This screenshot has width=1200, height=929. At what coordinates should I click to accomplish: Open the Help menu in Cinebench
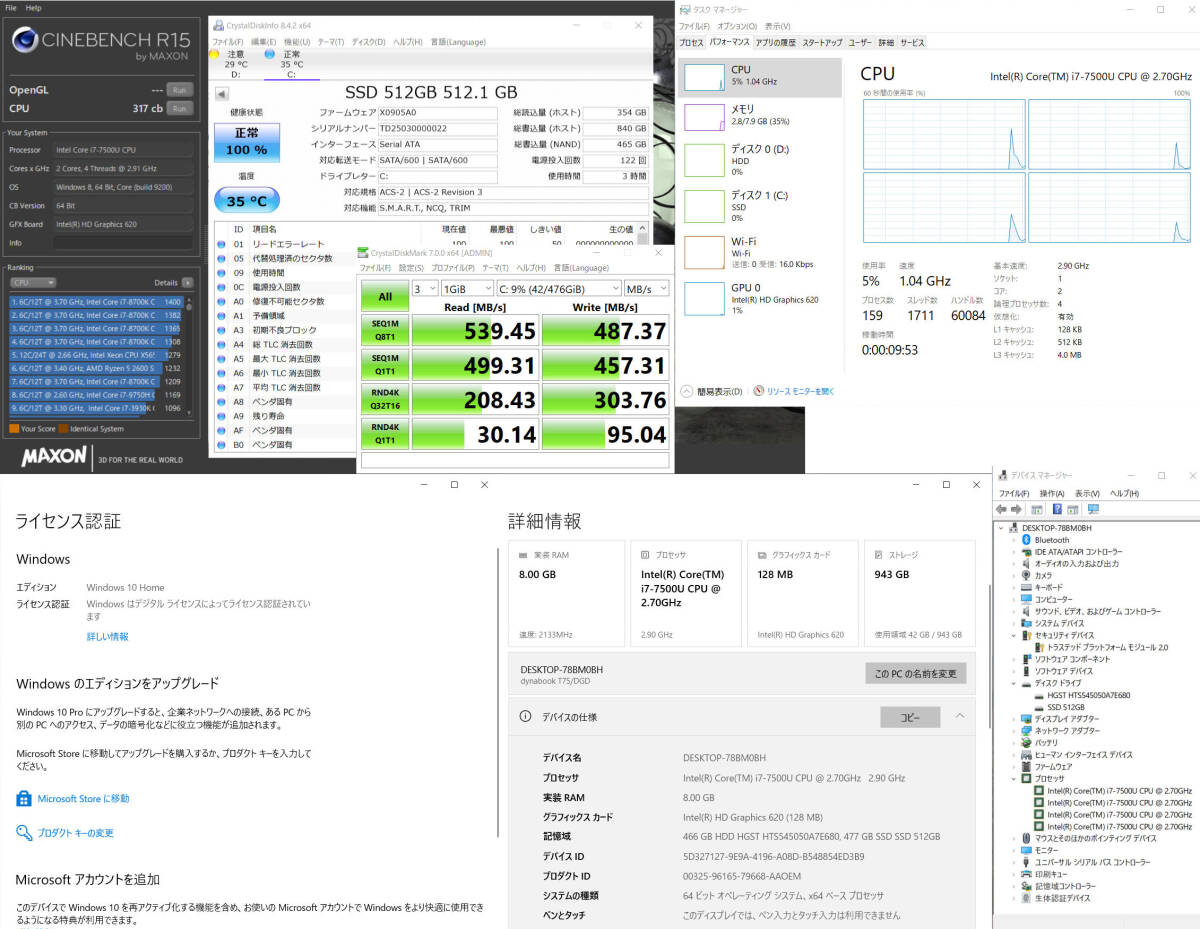click(x=34, y=8)
